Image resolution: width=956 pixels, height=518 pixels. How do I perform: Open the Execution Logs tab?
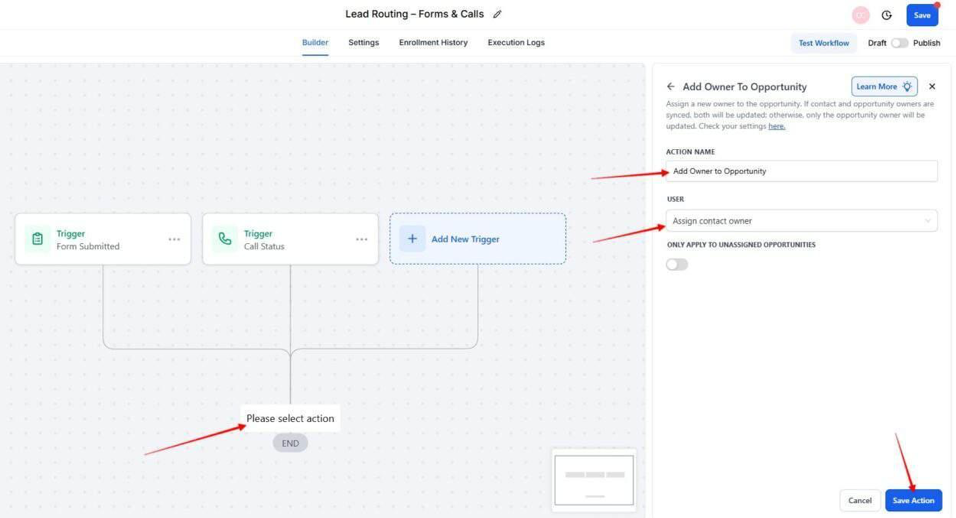click(516, 43)
